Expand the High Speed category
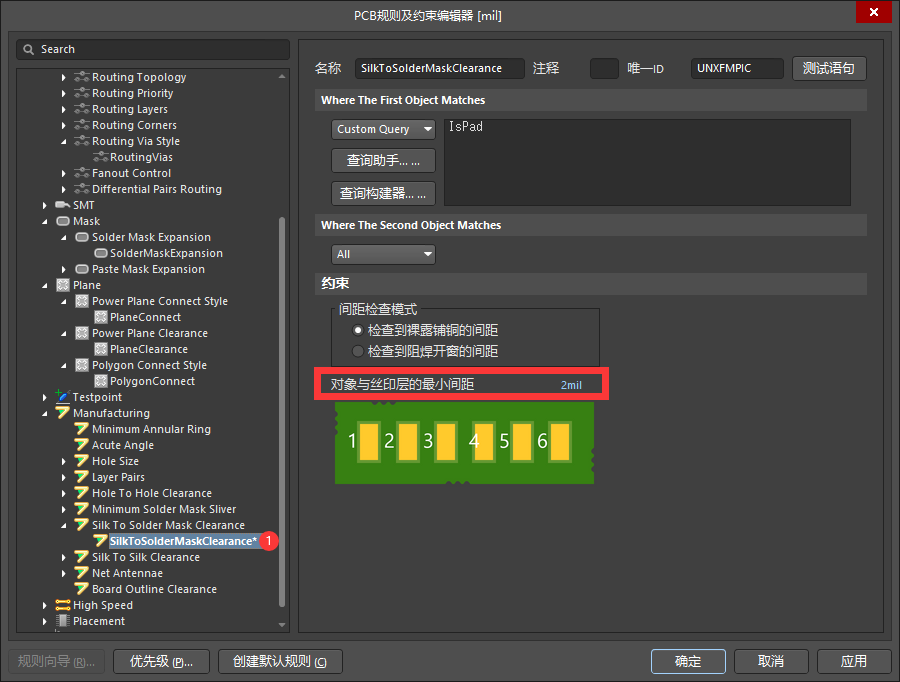Viewport: 900px width, 682px height. pos(45,605)
